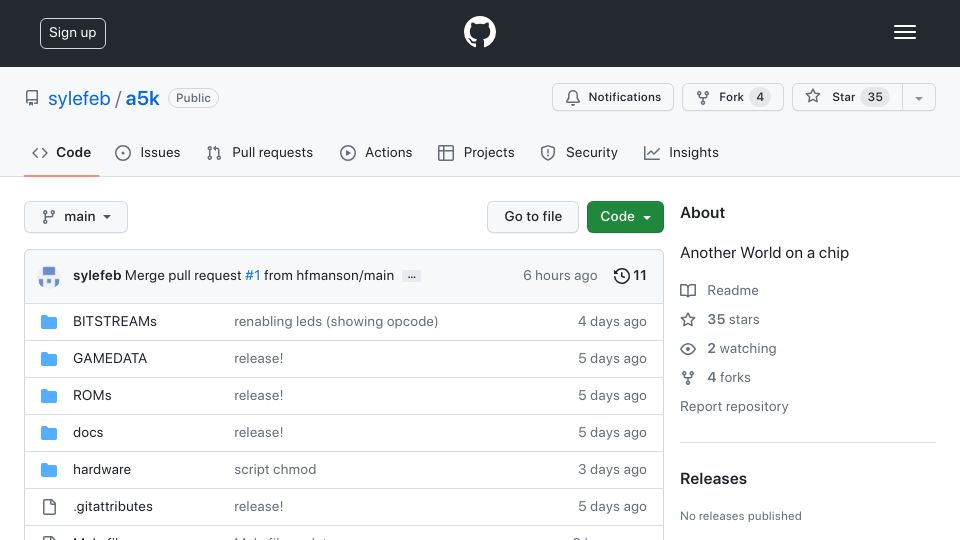960x540 pixels.
Task: Click the 4 days ago timestamp for BITSTREAMs
Action: [612, 321]
